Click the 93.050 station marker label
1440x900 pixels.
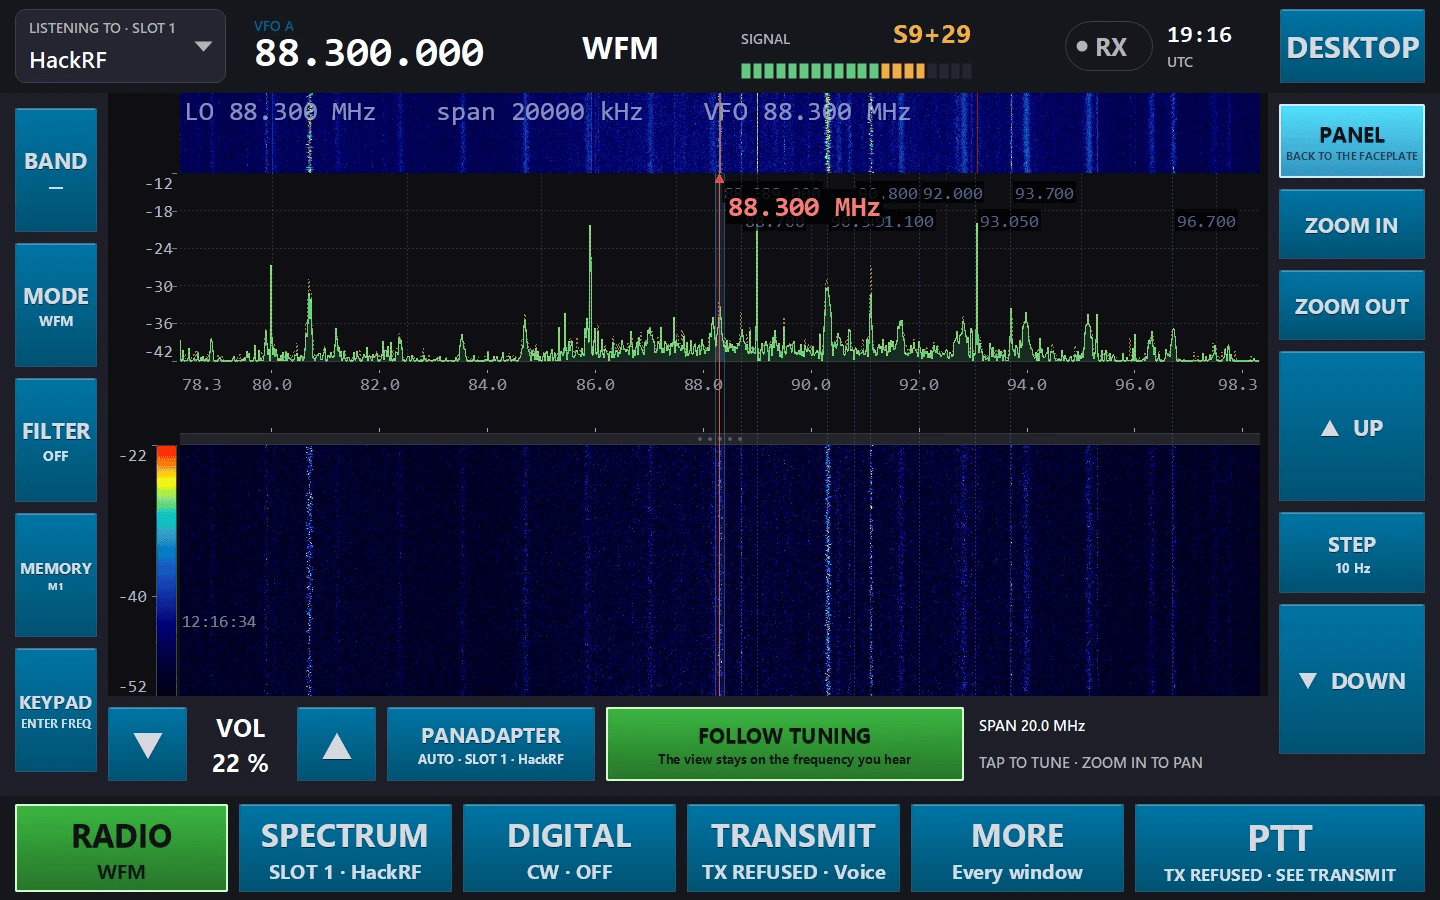1009,222
